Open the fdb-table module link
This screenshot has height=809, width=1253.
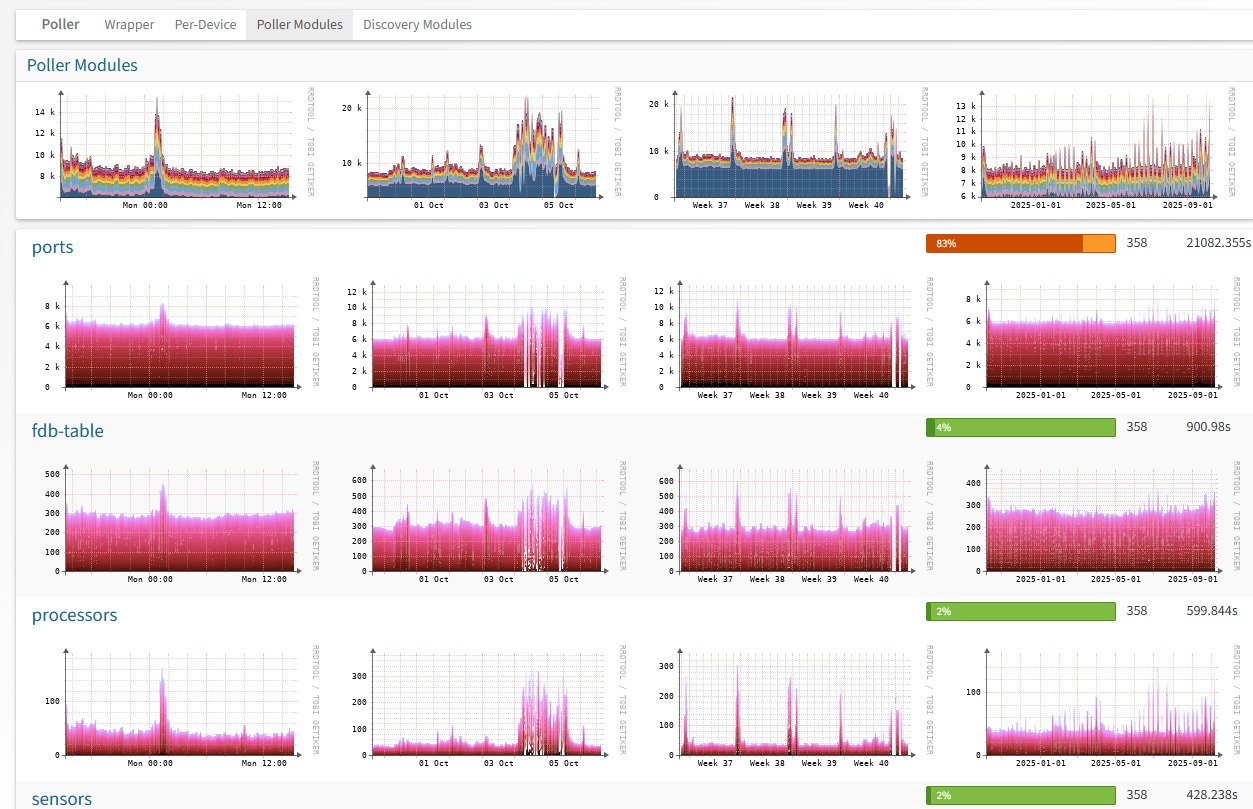67,431
